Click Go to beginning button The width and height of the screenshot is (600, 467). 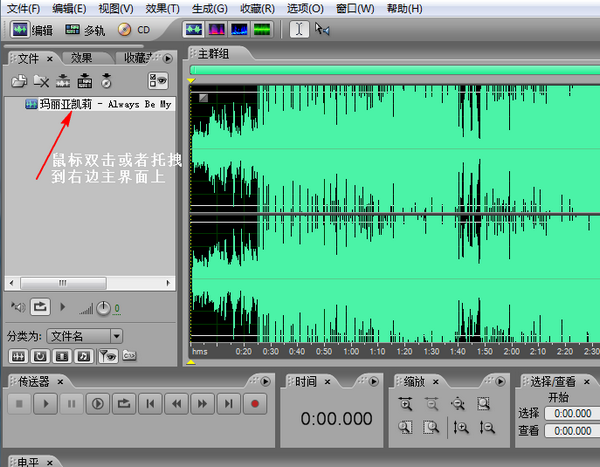coord(150,404)
